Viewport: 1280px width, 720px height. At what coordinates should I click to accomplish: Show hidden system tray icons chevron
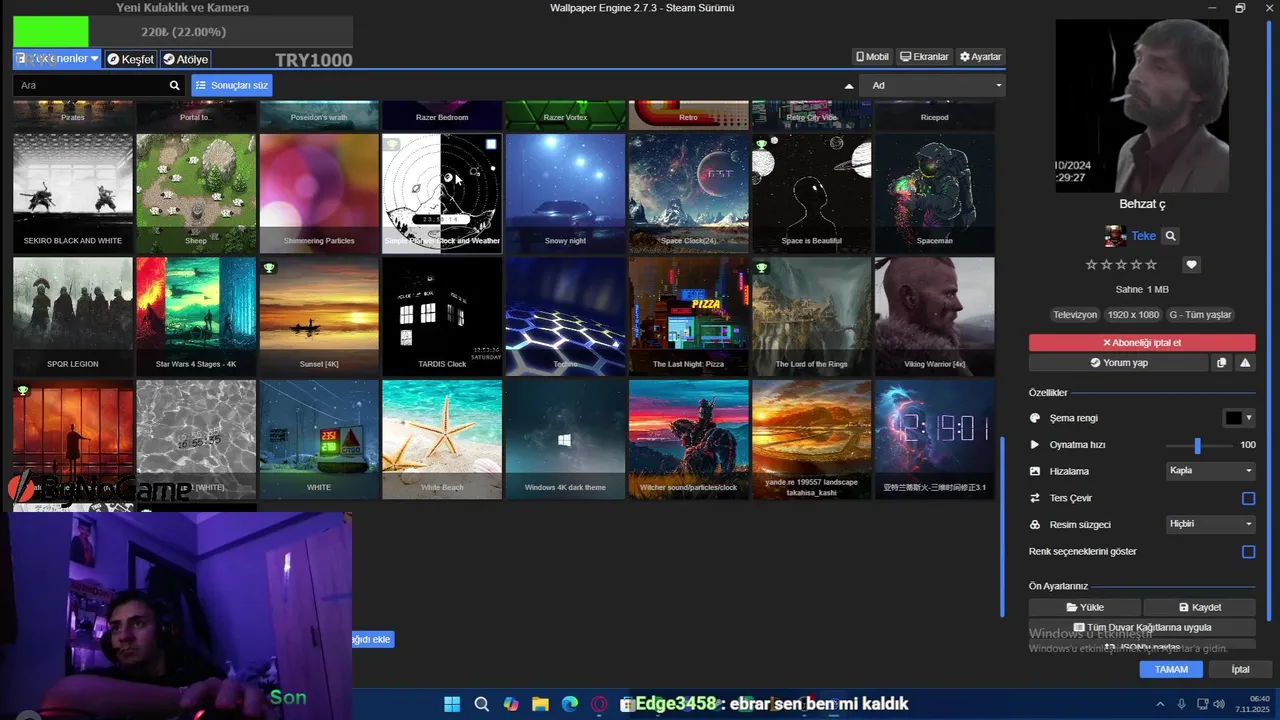[1161, 704]
